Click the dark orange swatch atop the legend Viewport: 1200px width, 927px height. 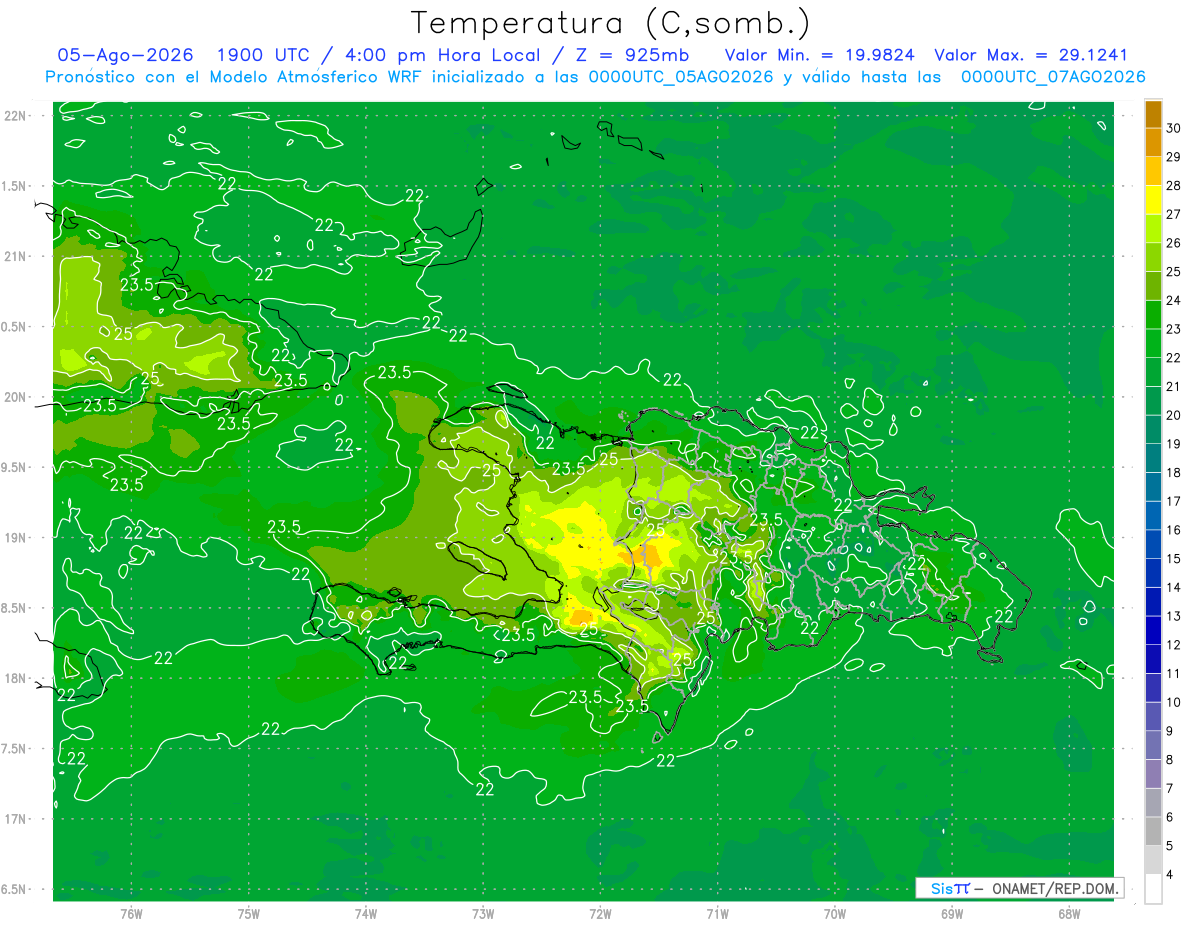click(1153, 113)
